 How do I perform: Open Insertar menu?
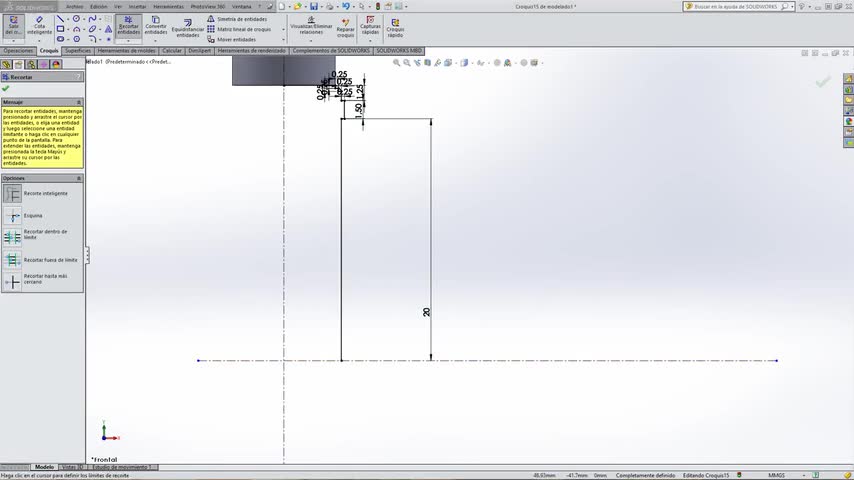[x=137, y=7]
